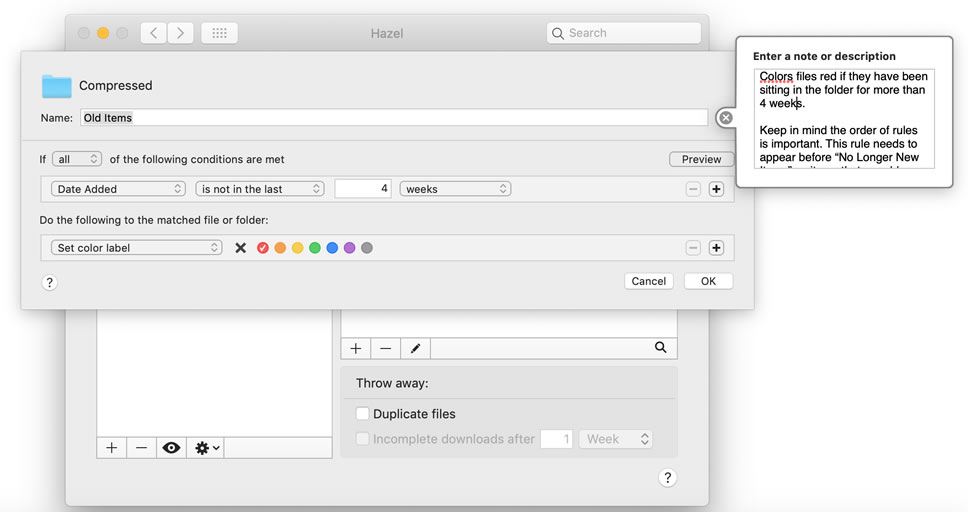Open the 'all' conditions dropdown
The image size is (968, 512).
(77, 159)
